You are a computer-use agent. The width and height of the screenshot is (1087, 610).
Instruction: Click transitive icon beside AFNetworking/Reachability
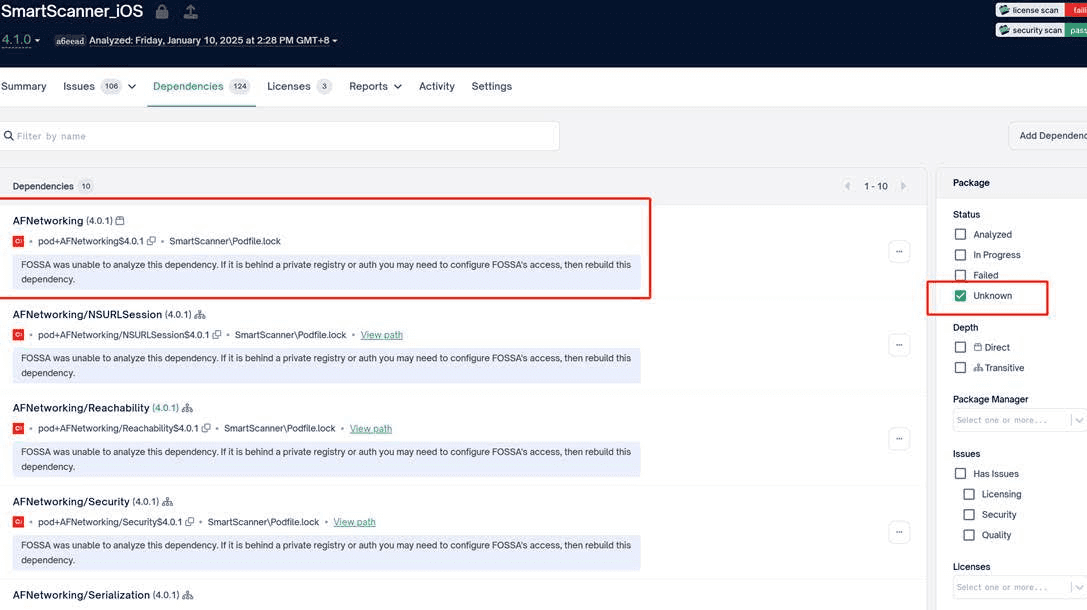tap(187, 408)
